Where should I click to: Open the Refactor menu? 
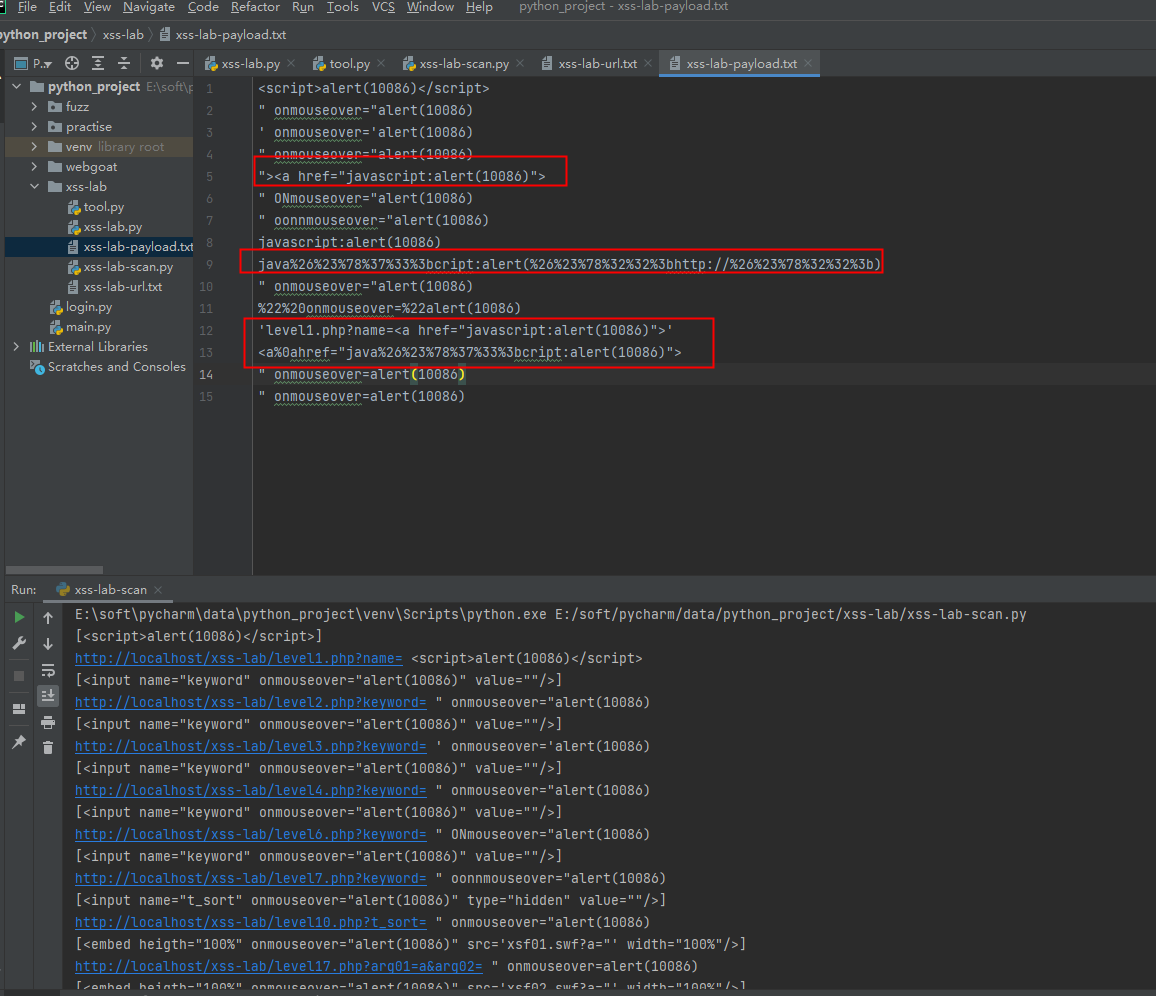255,7
